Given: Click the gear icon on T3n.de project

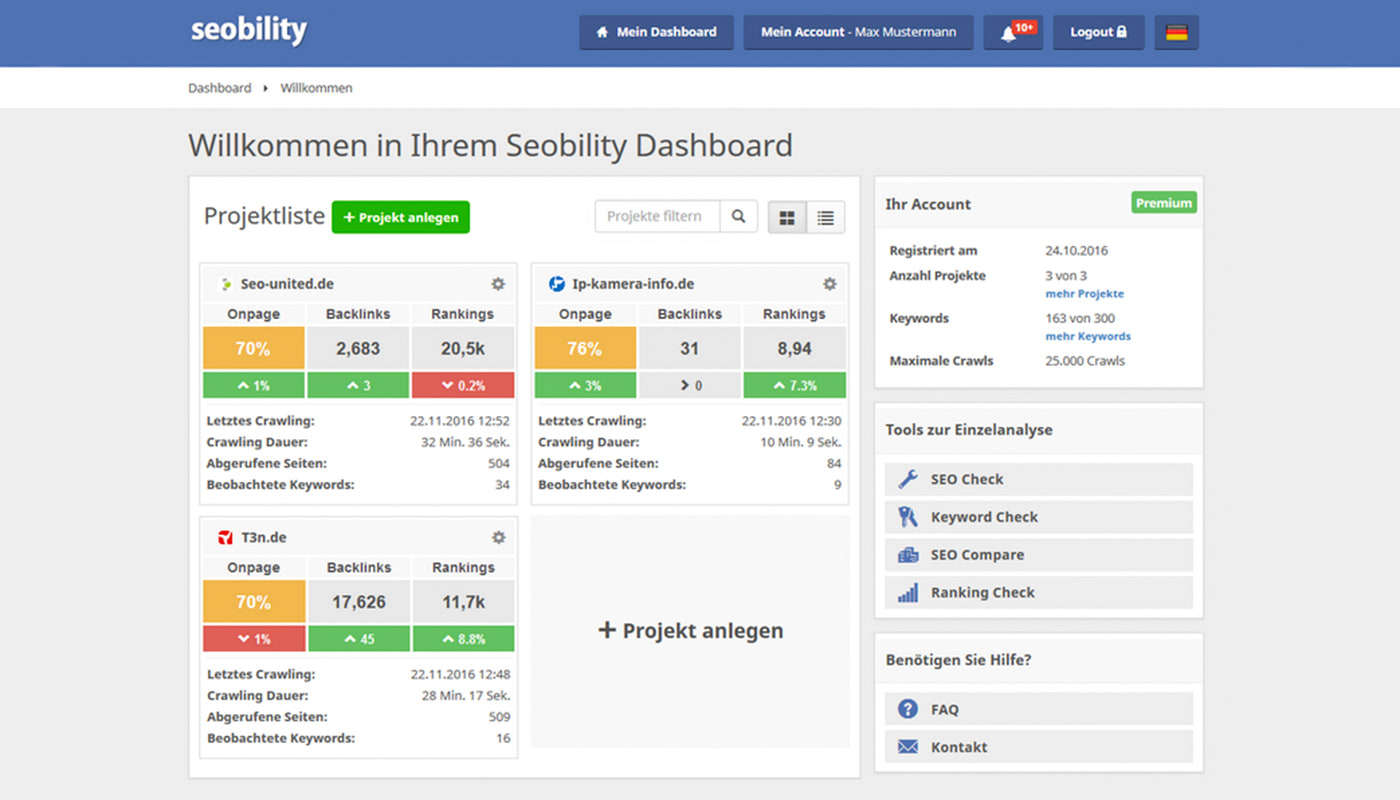Looking at the screenshot, I should pyautogui.click(x=498, y=538).
